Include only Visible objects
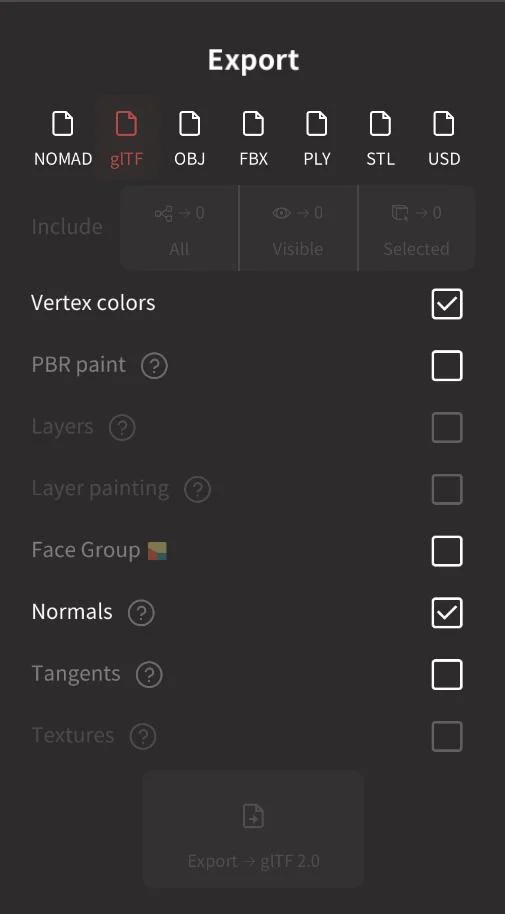Viewport: 505px width, 914px height. click(x=298, y=228)
